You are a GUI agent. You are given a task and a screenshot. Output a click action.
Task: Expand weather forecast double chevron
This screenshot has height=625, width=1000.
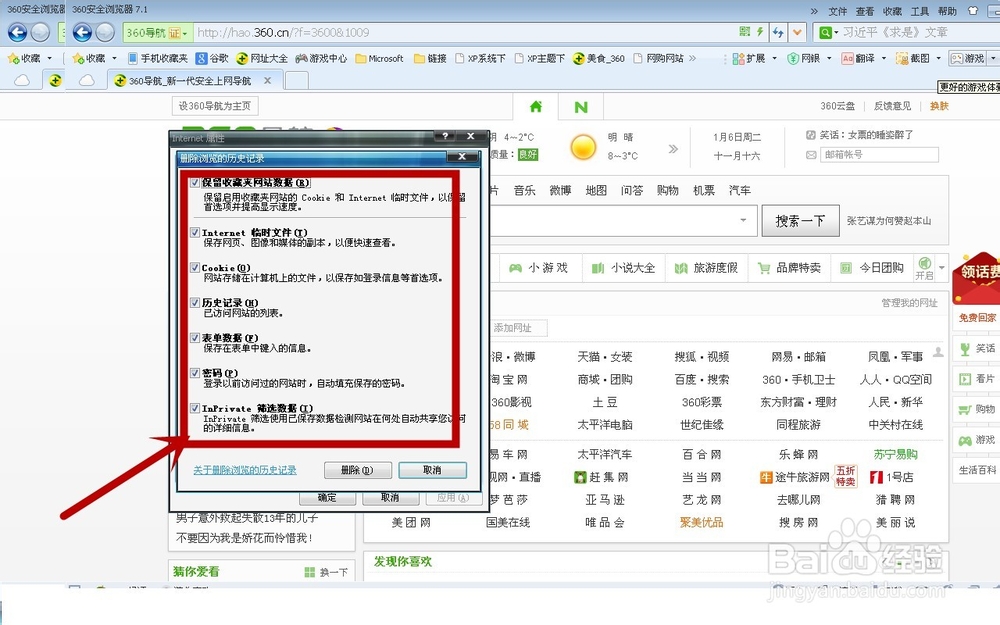(x=673, y=149)
